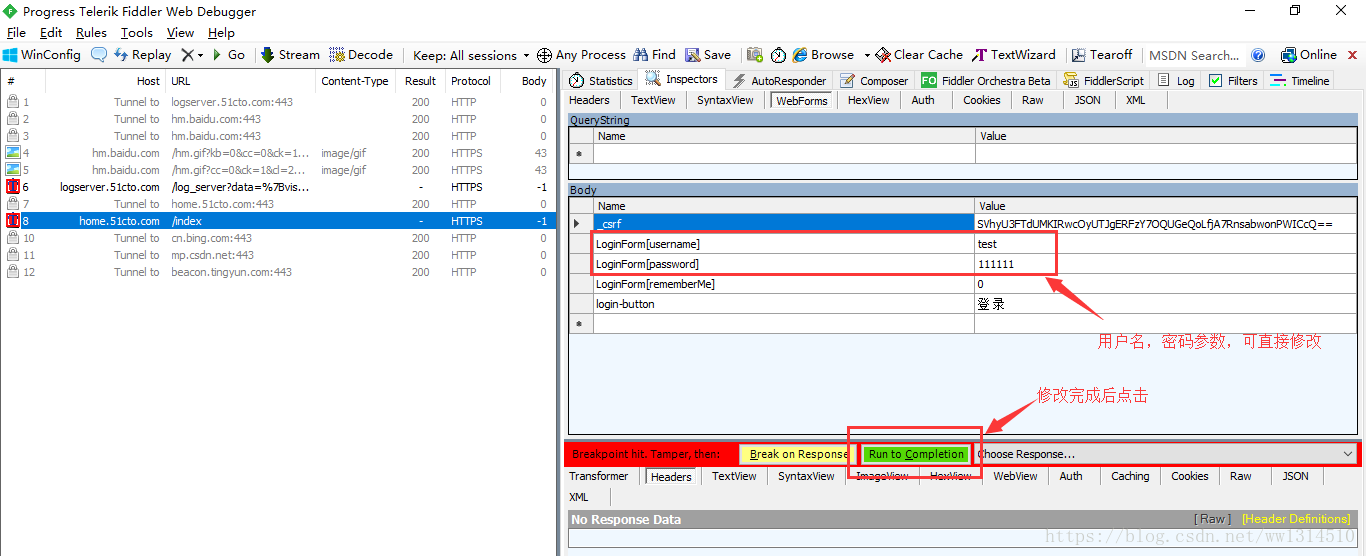This screenshot has height=556, width=1366.
Task: Click the Raw link in response header
Action: (1213, 519)
